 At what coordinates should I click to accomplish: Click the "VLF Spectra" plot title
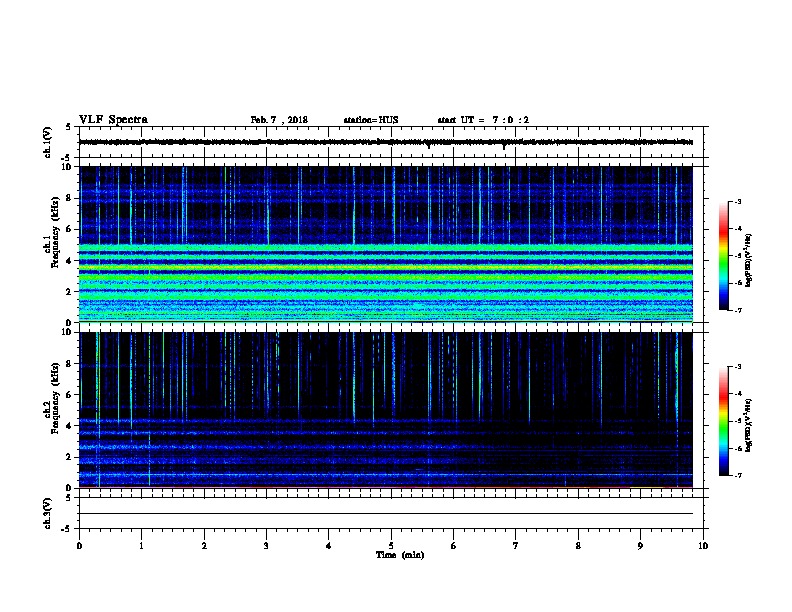[113, 120]
